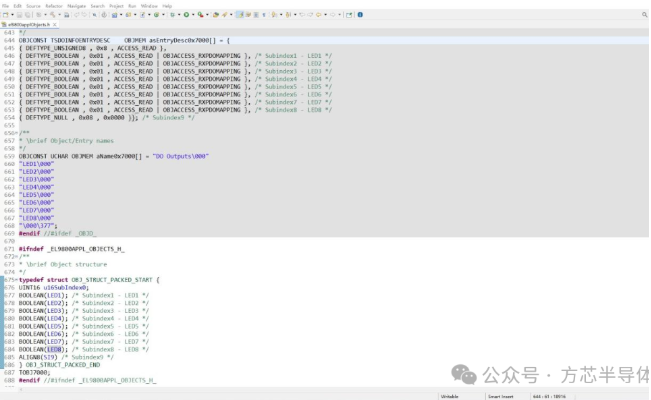The image size is (651, 400).
Task: Open the Edit menu
Action: pos(17,6)
